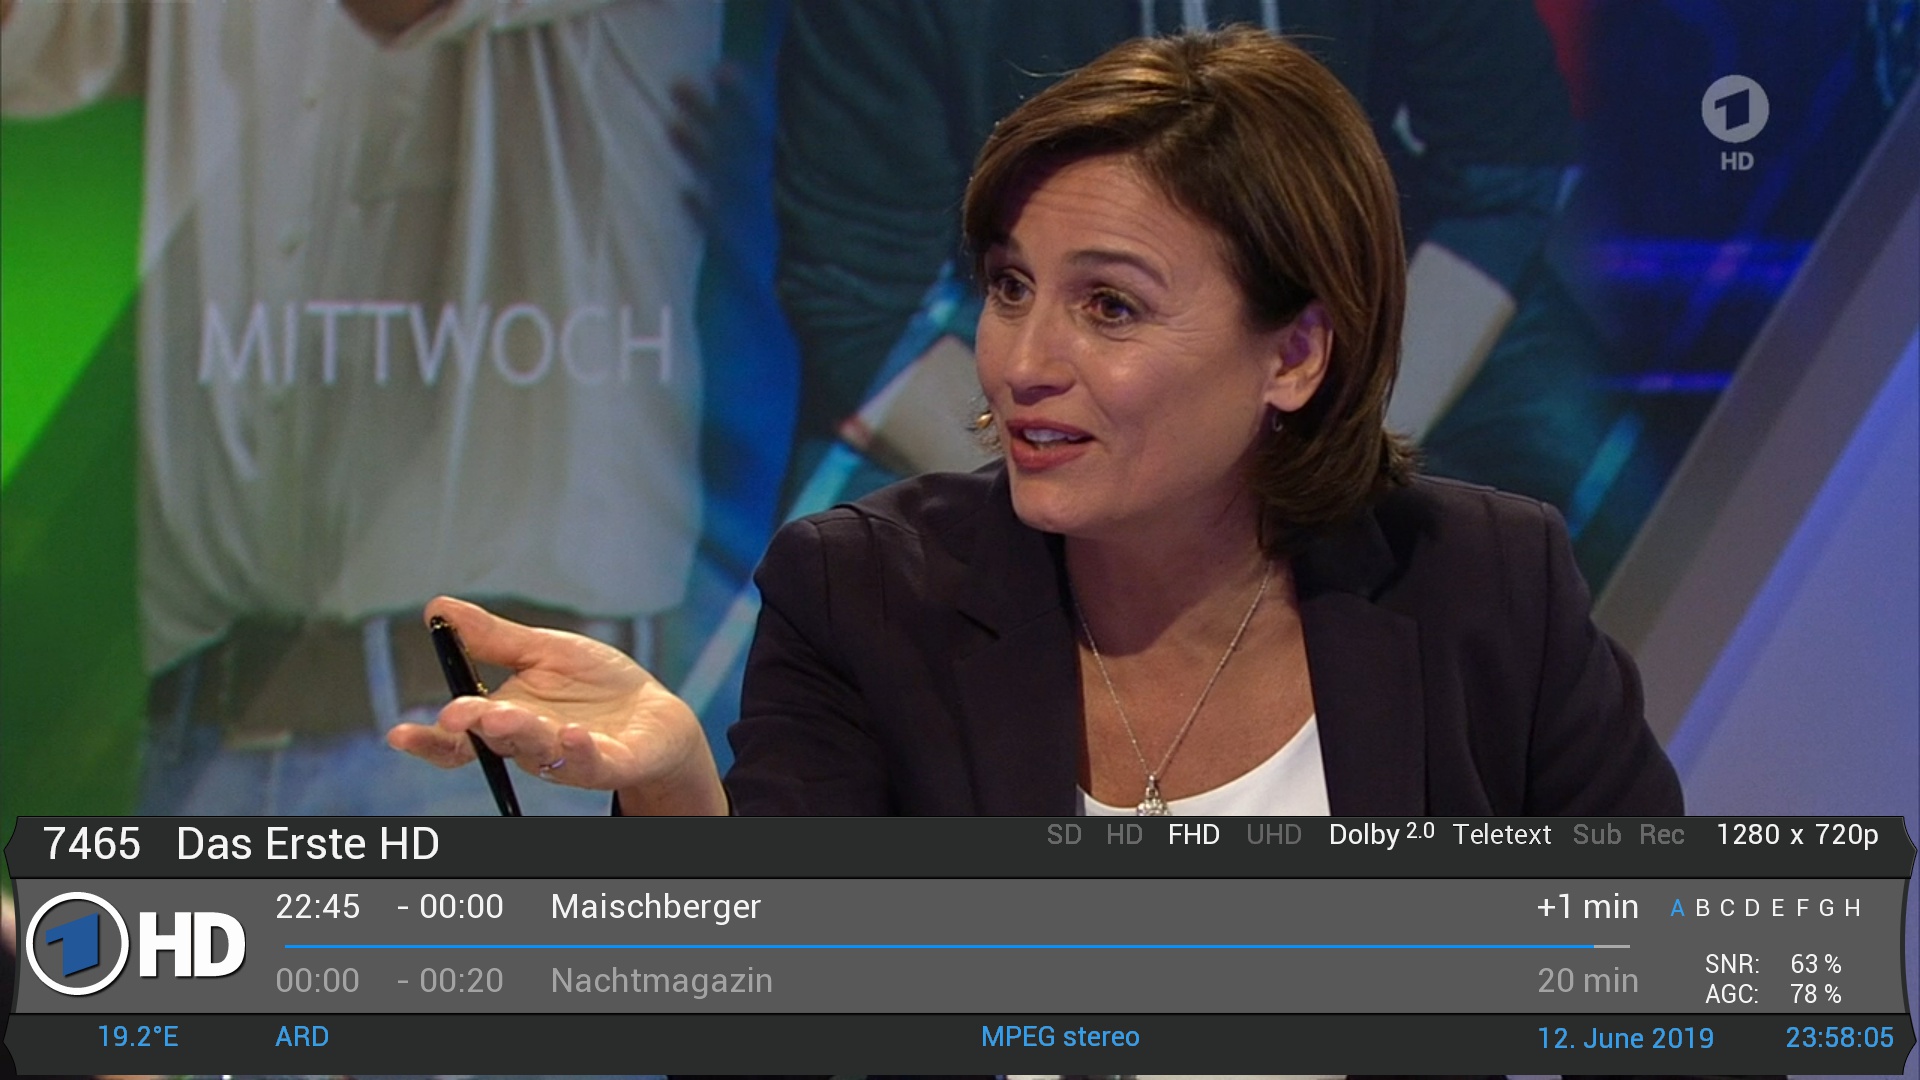1920x1080 pixels.
Task: Click the Das Erste HD channel name
Action: coord(308,844)
